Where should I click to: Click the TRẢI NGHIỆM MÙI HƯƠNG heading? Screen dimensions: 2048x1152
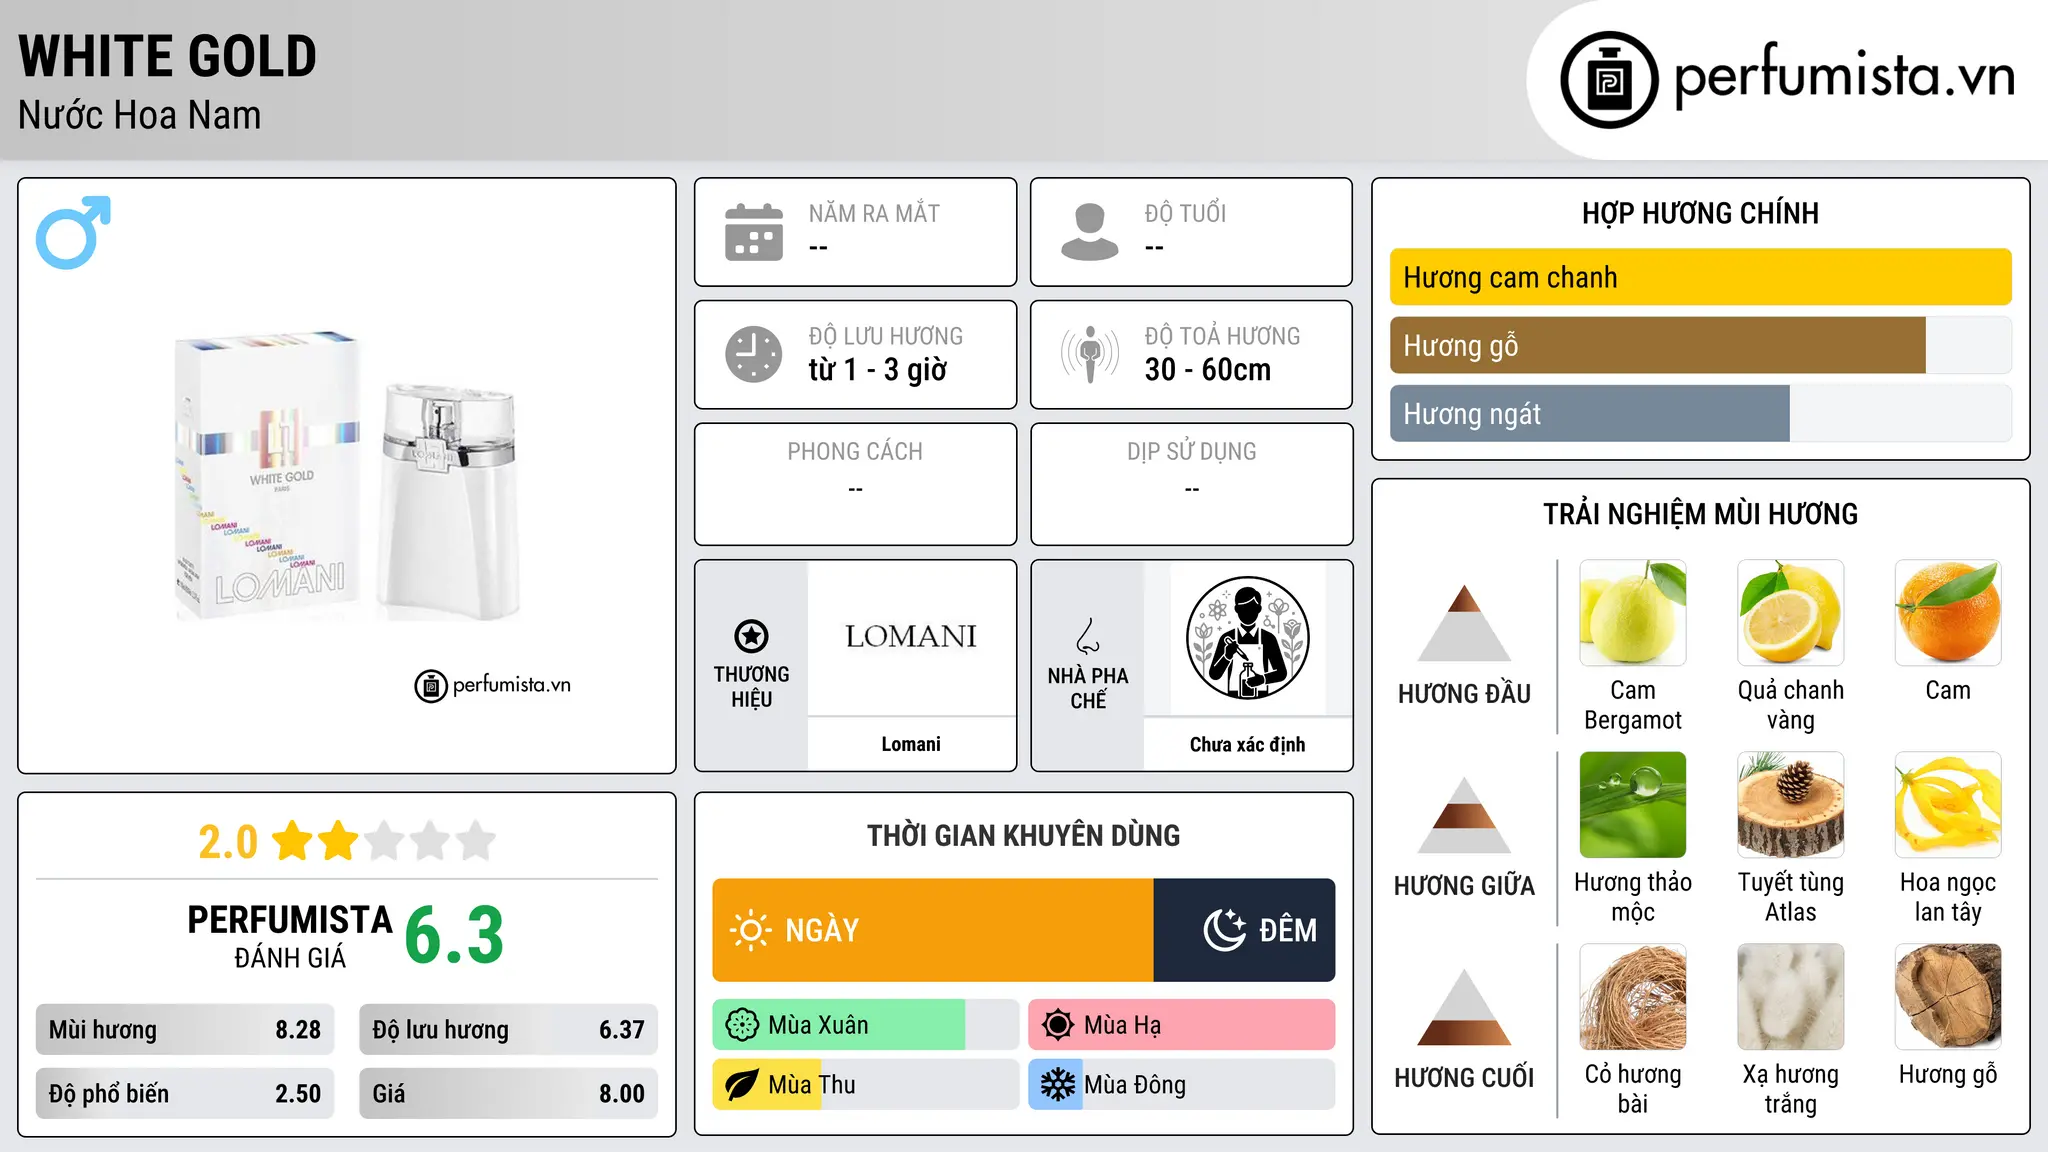tap(1700, 514)
